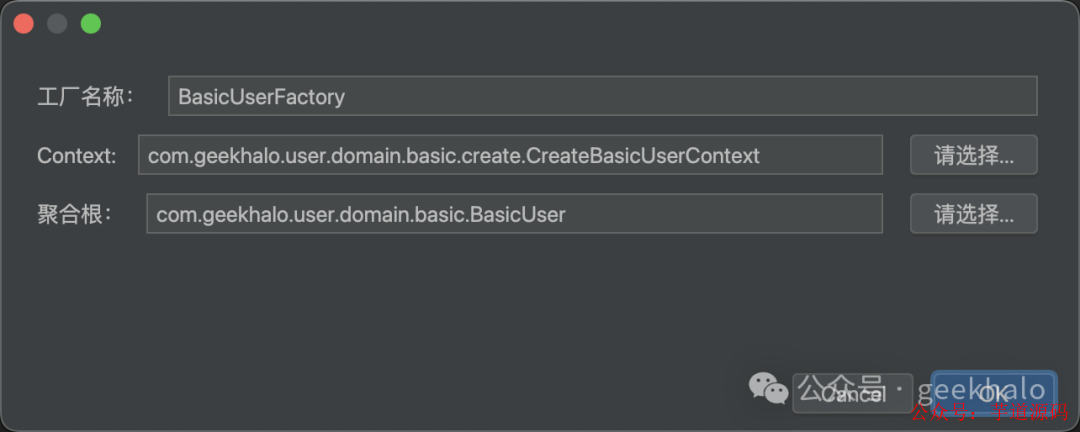Viewport: 1080px width, 432px height.
Task: Click the 聚合根 field containing BasicUser class
Action: (515, 214)
